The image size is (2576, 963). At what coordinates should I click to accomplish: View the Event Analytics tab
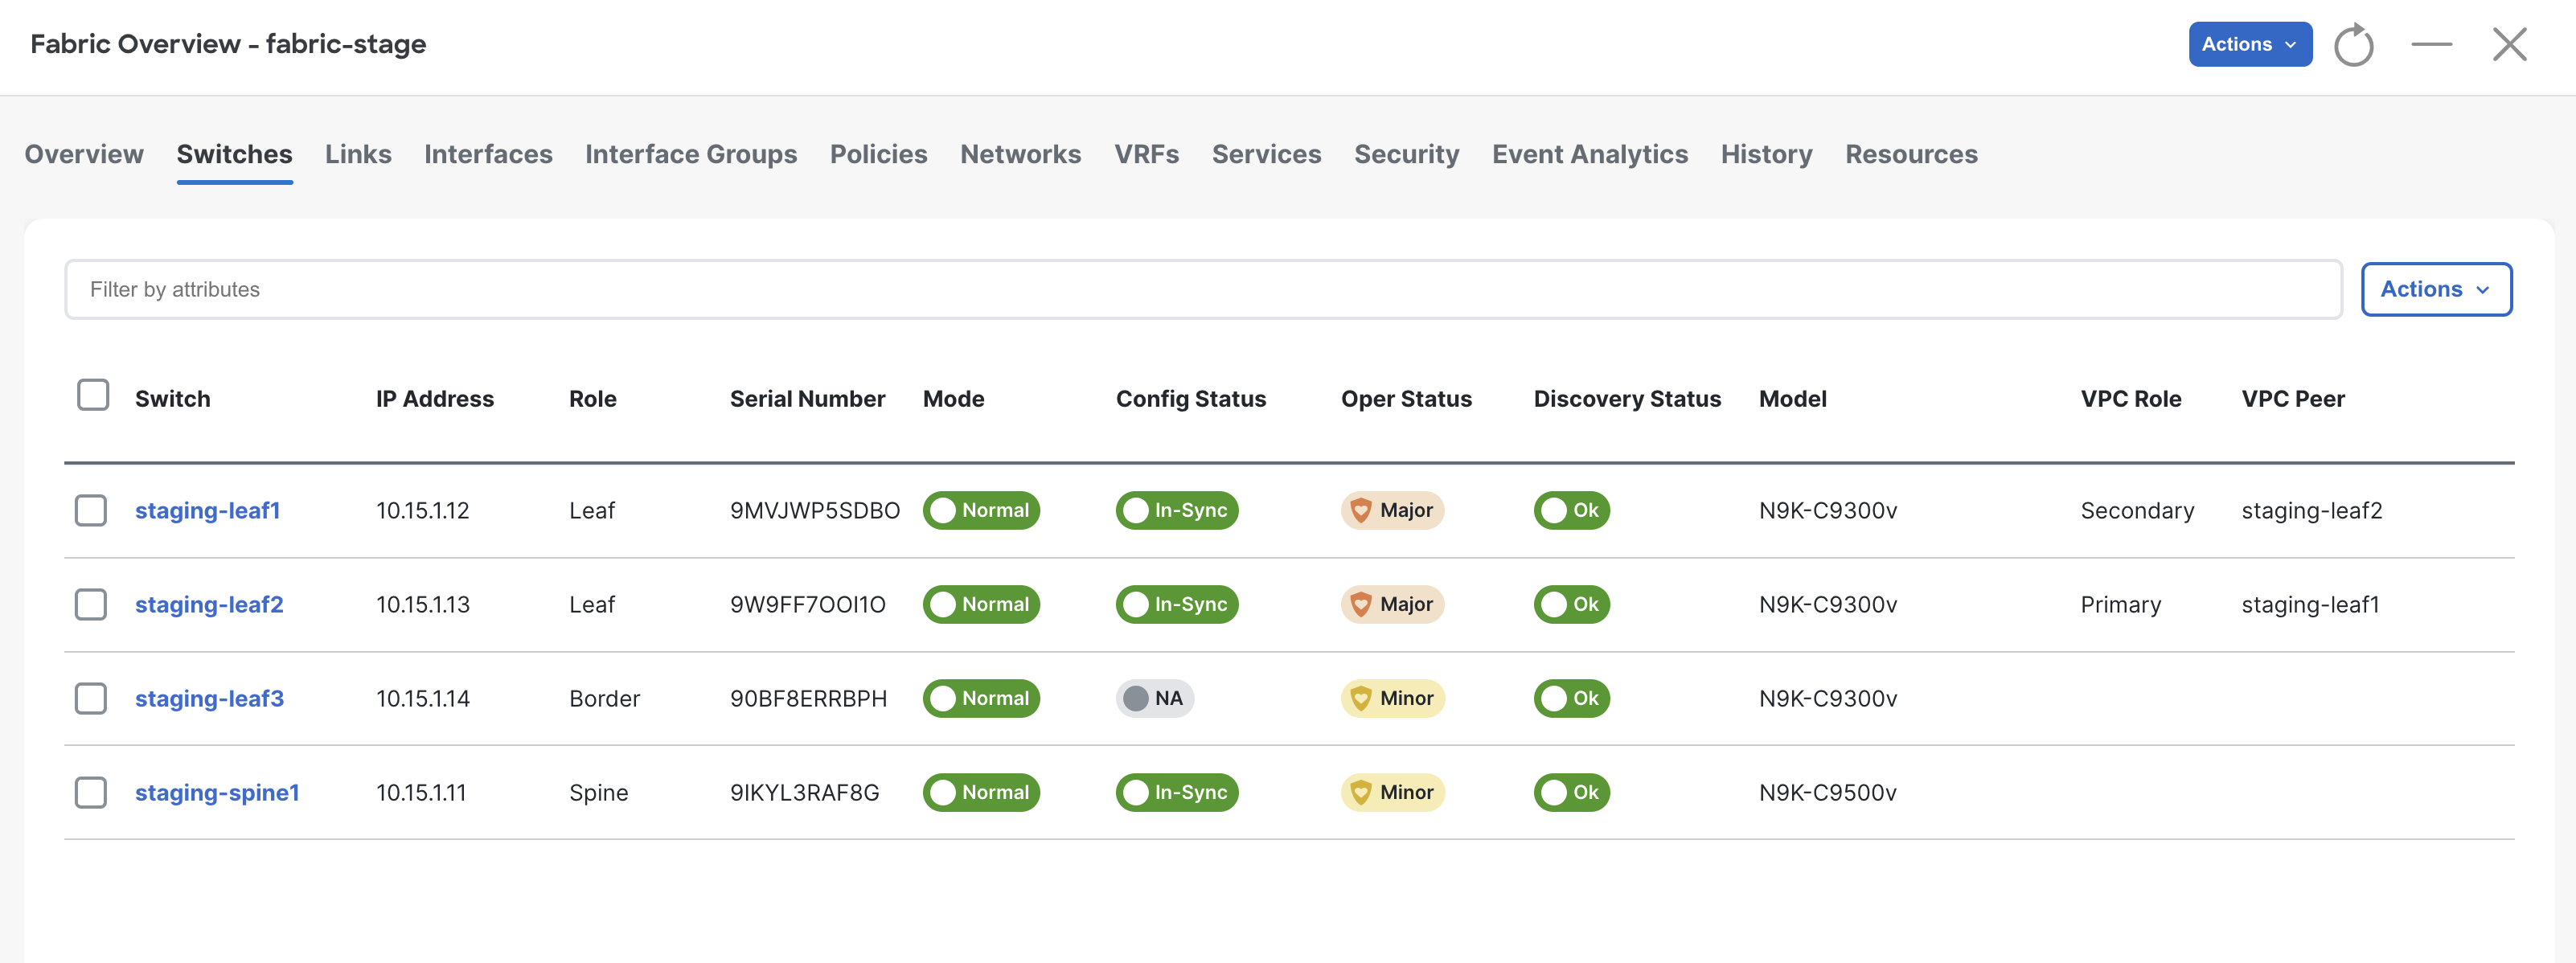click(1589, 155)
